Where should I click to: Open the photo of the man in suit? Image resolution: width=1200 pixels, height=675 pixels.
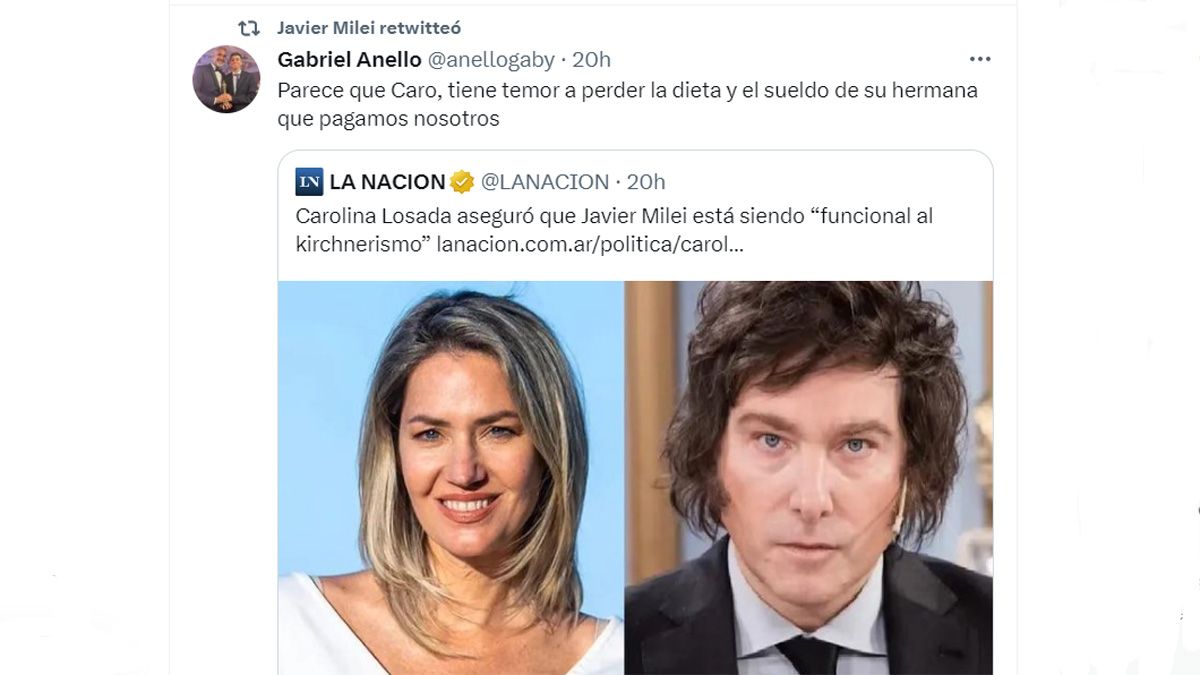809,478
